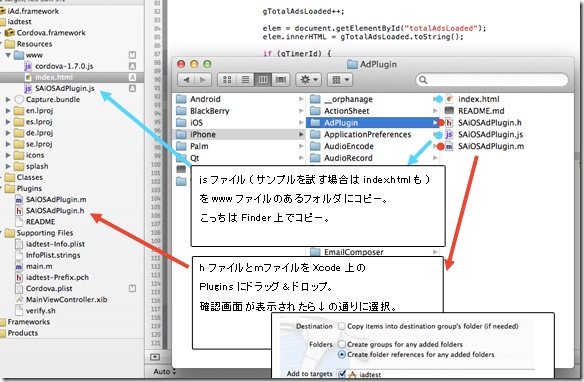
Task: Expand the es.lproj folder
Action: 8,122
